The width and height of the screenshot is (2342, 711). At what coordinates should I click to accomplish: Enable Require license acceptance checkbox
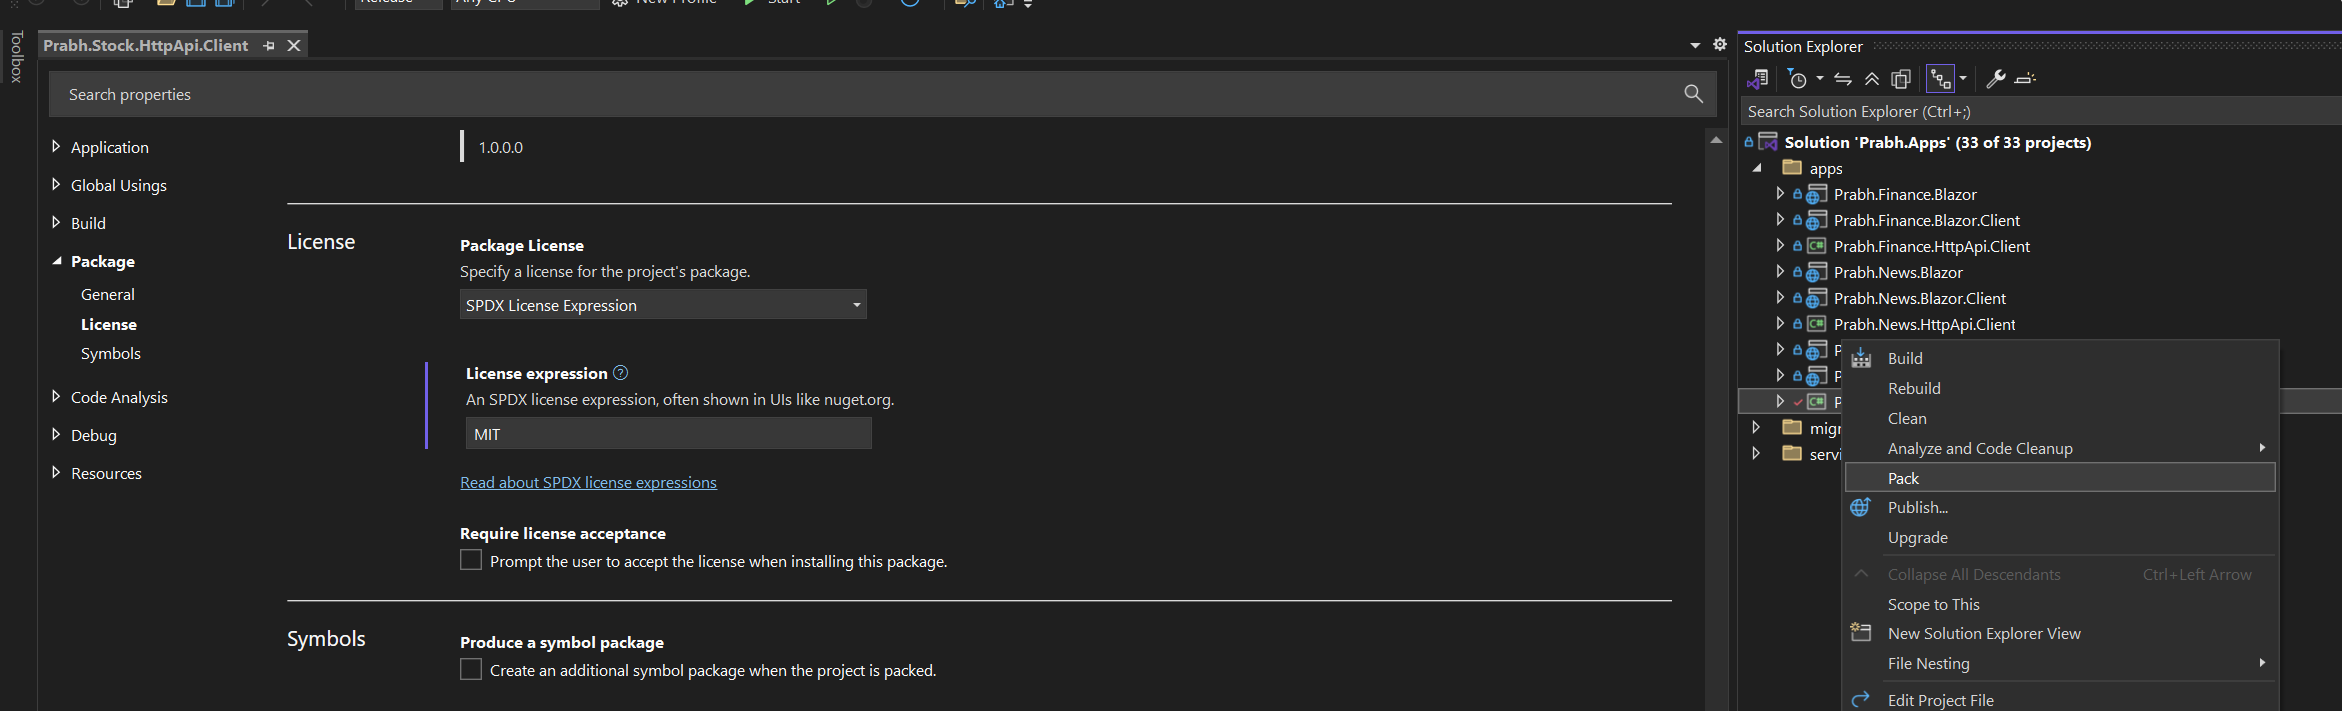tap(471, 560)
